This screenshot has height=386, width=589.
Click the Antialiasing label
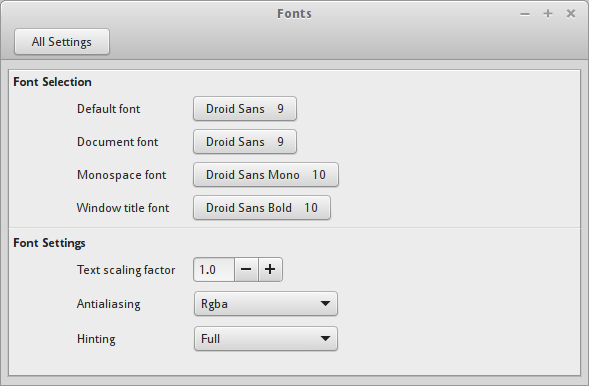tap(109, 304)
